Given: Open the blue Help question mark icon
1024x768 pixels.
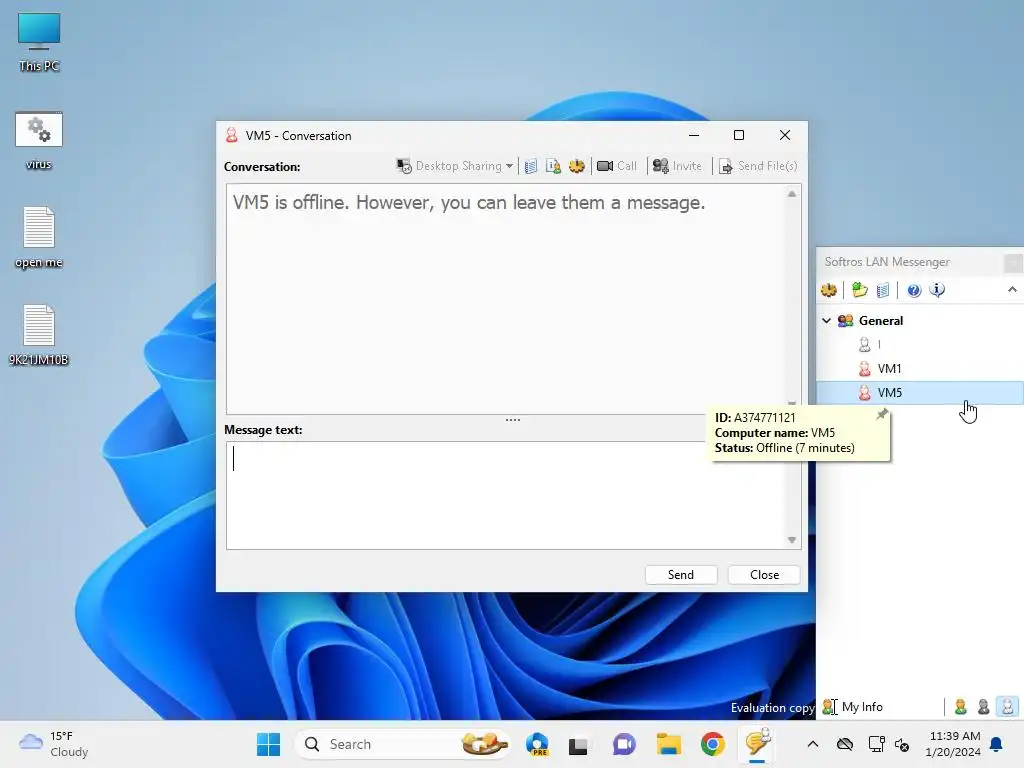Looking at the screenshot, I should 914,290.
